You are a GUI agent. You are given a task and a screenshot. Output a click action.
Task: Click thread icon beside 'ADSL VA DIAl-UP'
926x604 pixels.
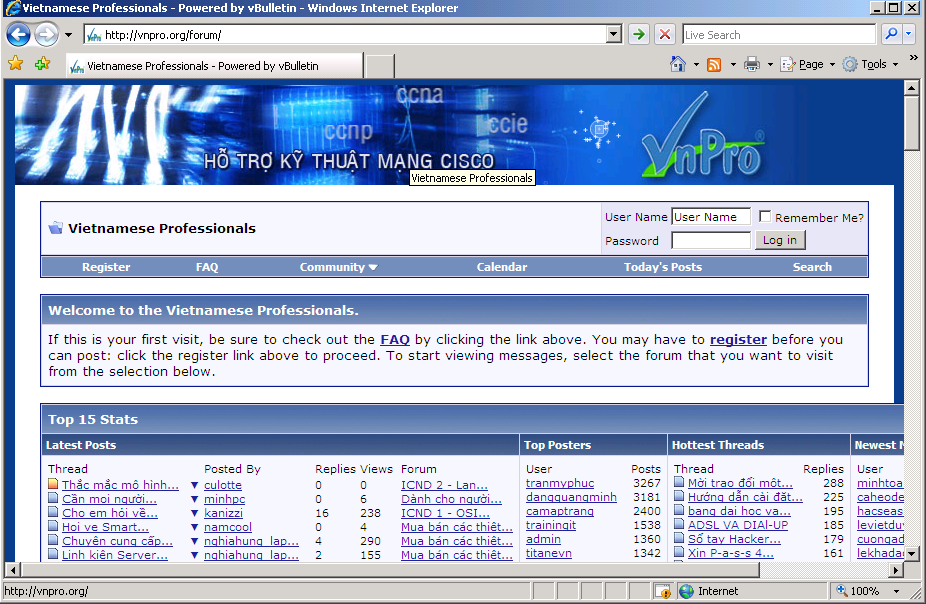[679, 524]
